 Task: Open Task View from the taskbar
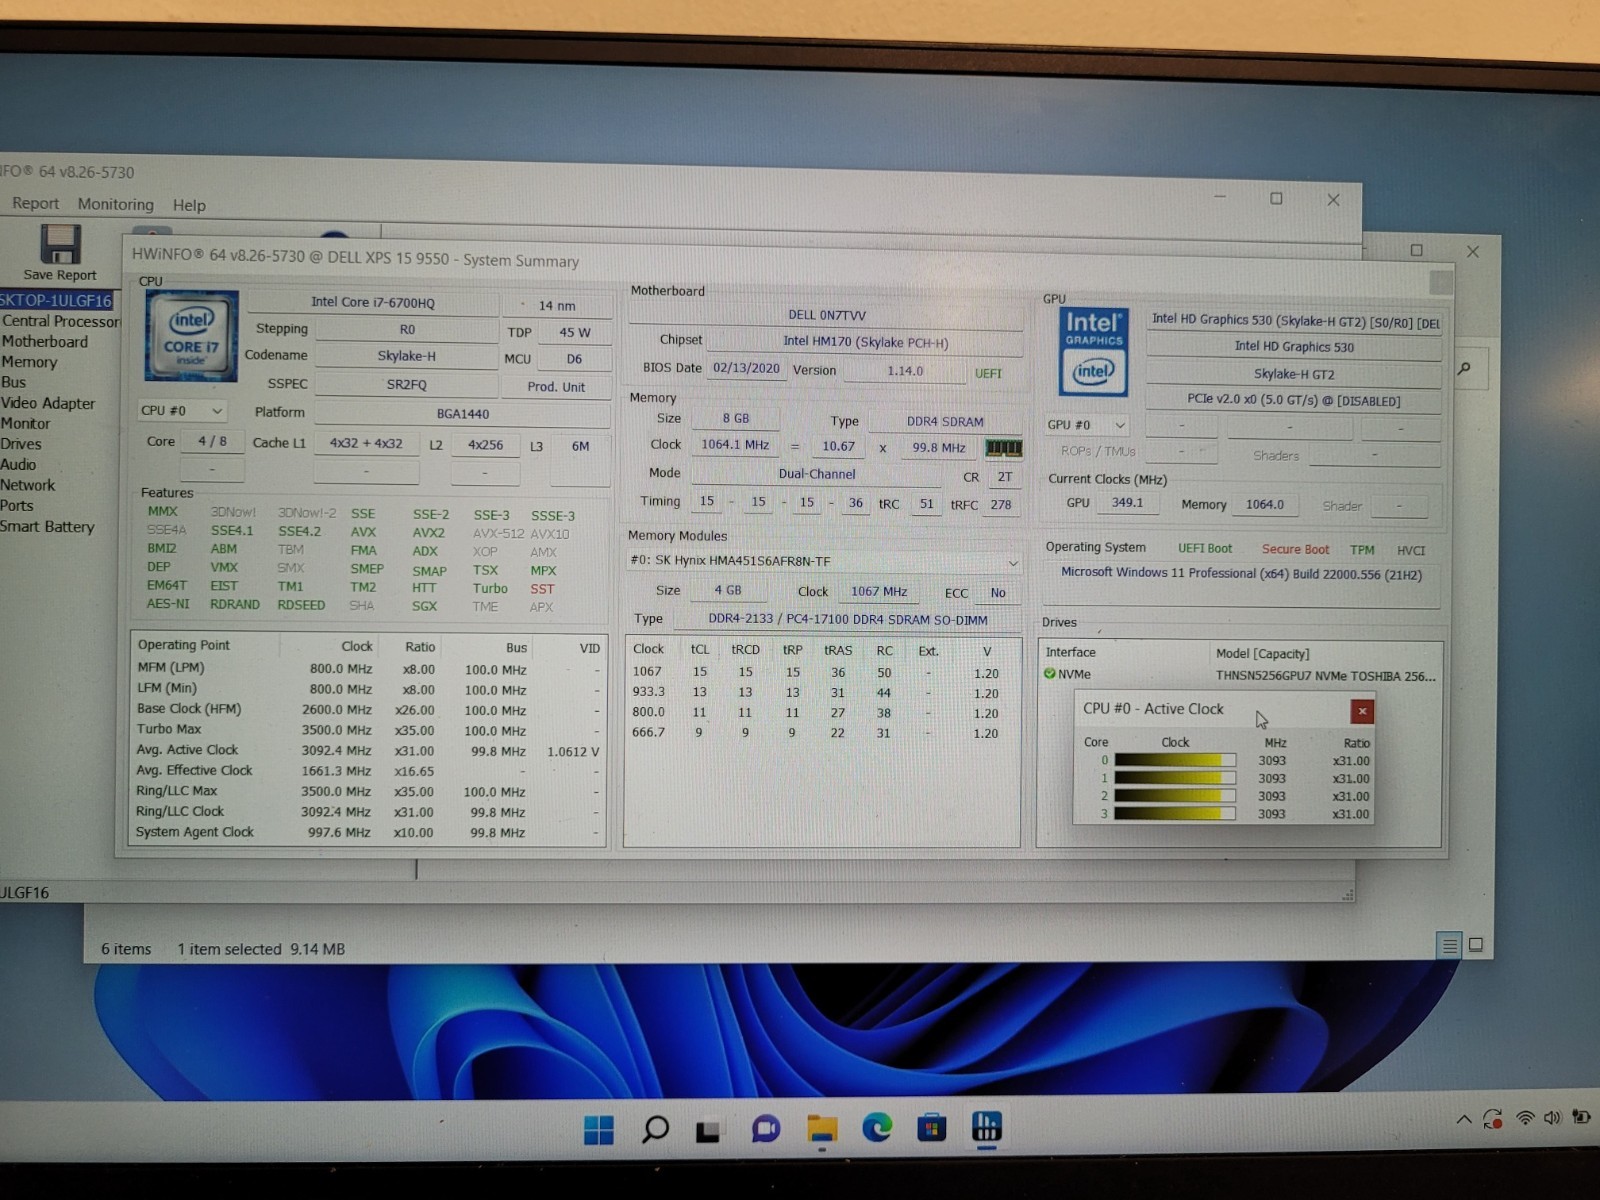click(709, 1131)
